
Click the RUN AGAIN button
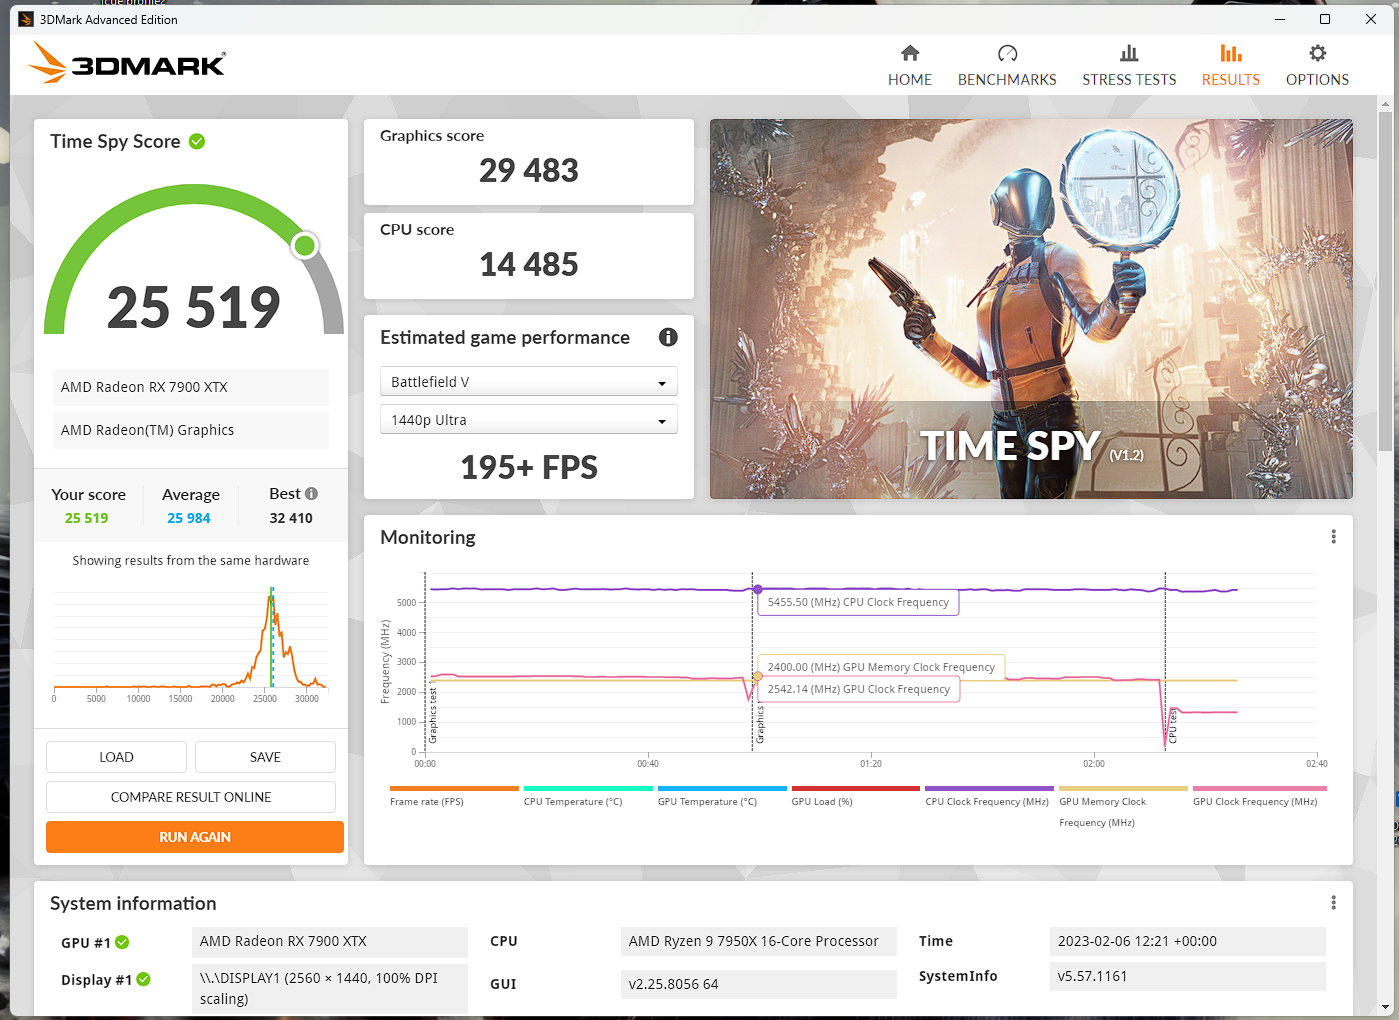coord(194,837)
